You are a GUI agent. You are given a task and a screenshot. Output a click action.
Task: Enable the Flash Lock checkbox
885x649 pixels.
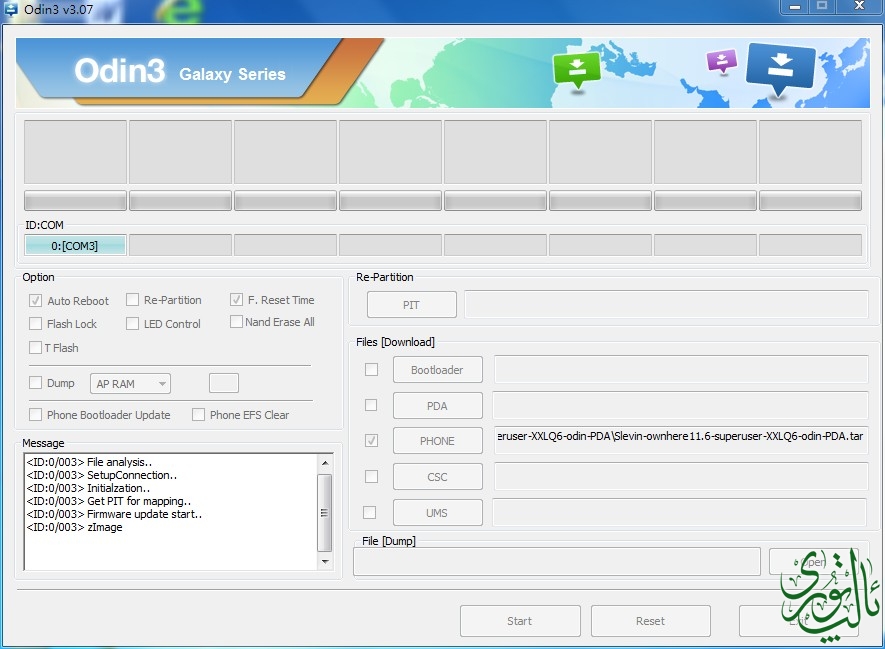pos(36,323)
